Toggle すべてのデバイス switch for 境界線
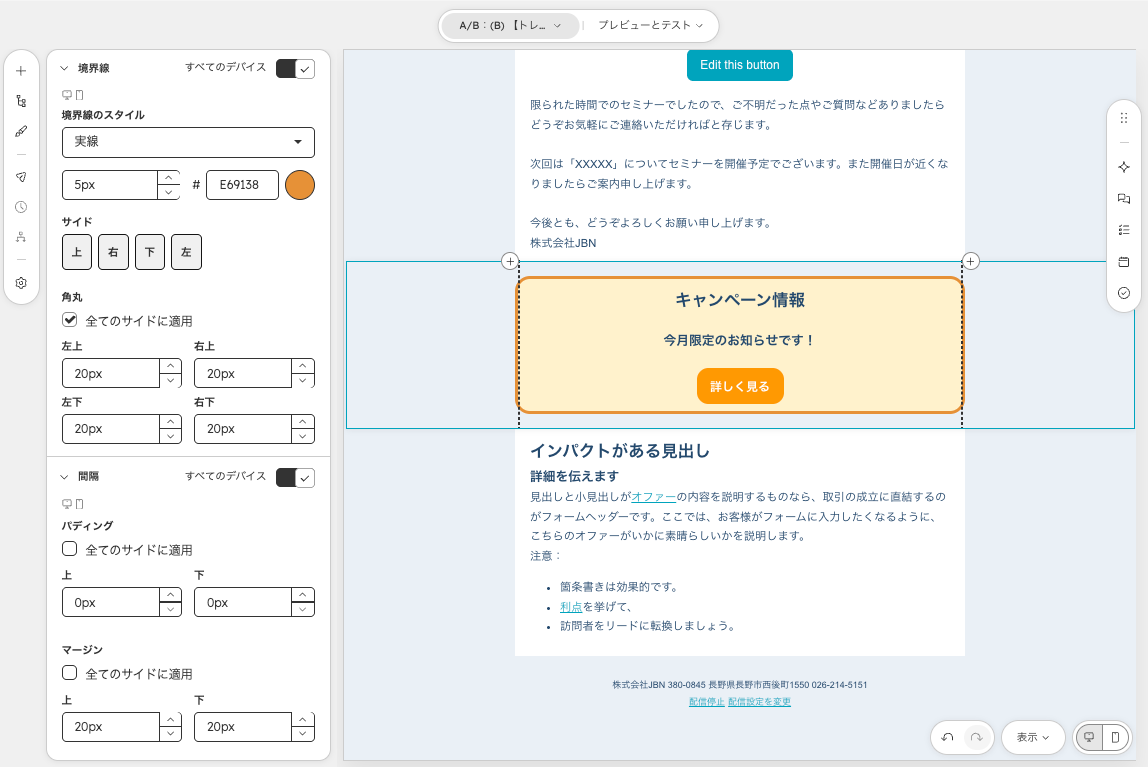Viewport: 1148px width, 767px height. [295, 69]
